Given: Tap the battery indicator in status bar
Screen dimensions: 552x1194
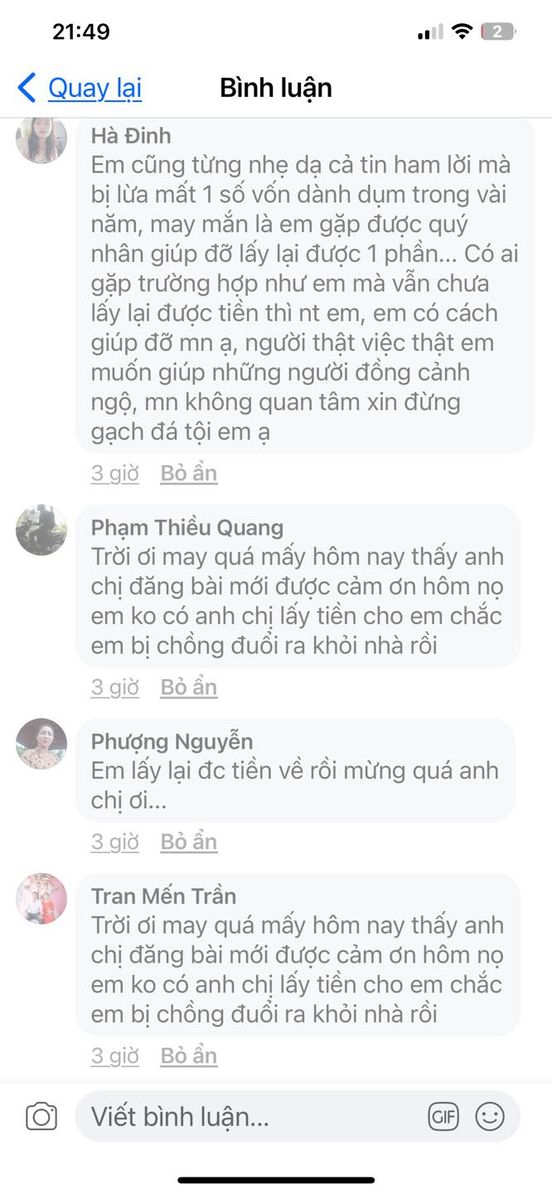Looking at the screenshot, I should tap(499, 31).
